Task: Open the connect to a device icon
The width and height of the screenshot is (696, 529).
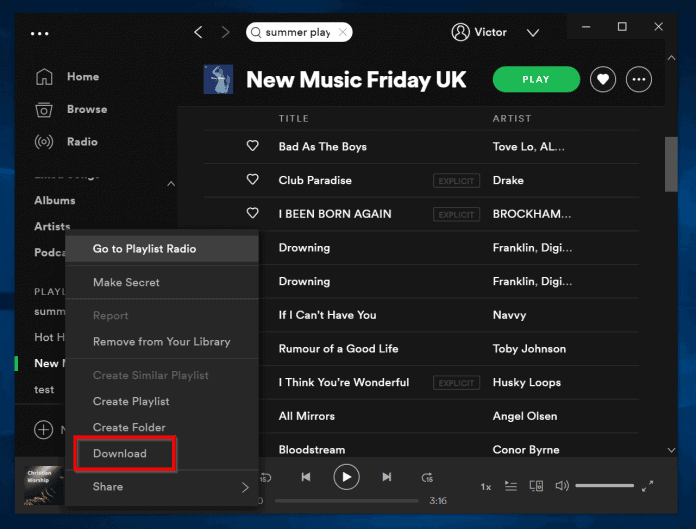Action: coord(536,486)
